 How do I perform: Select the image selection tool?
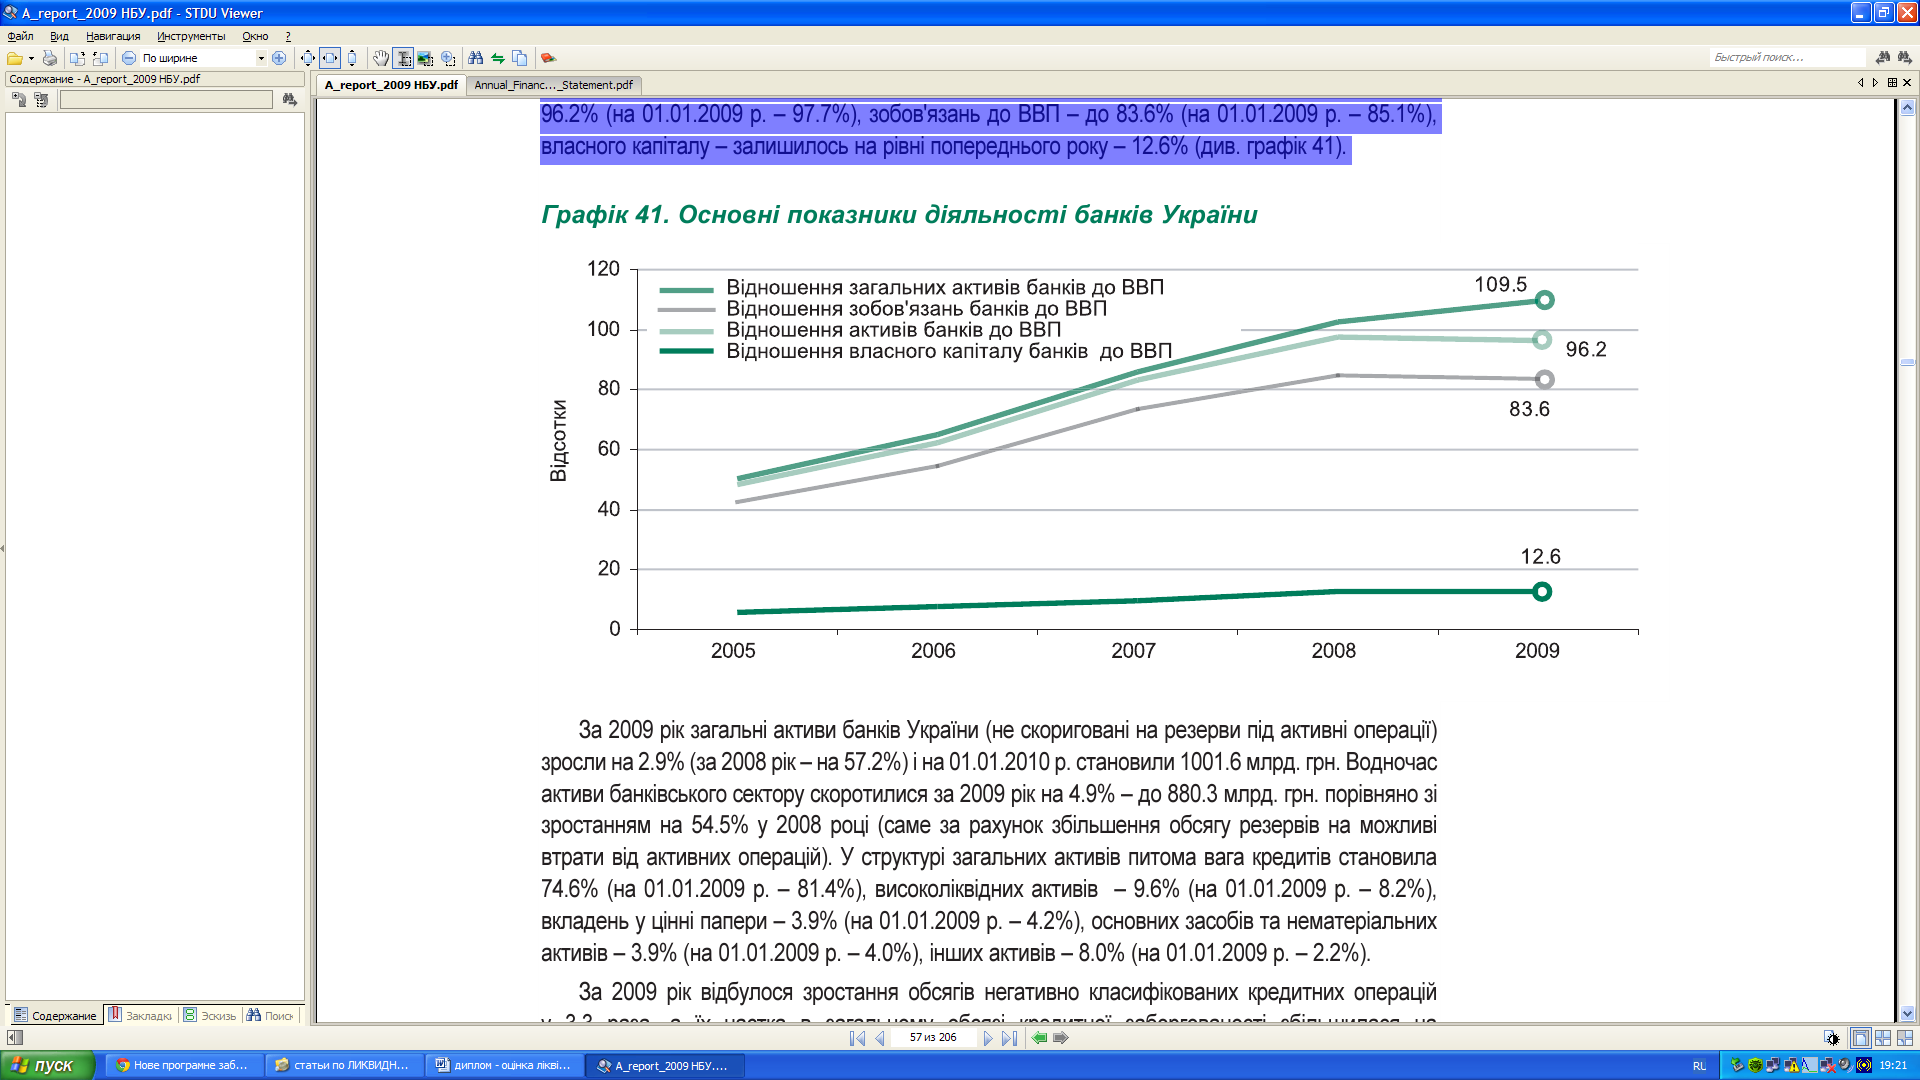pos(425,58)
